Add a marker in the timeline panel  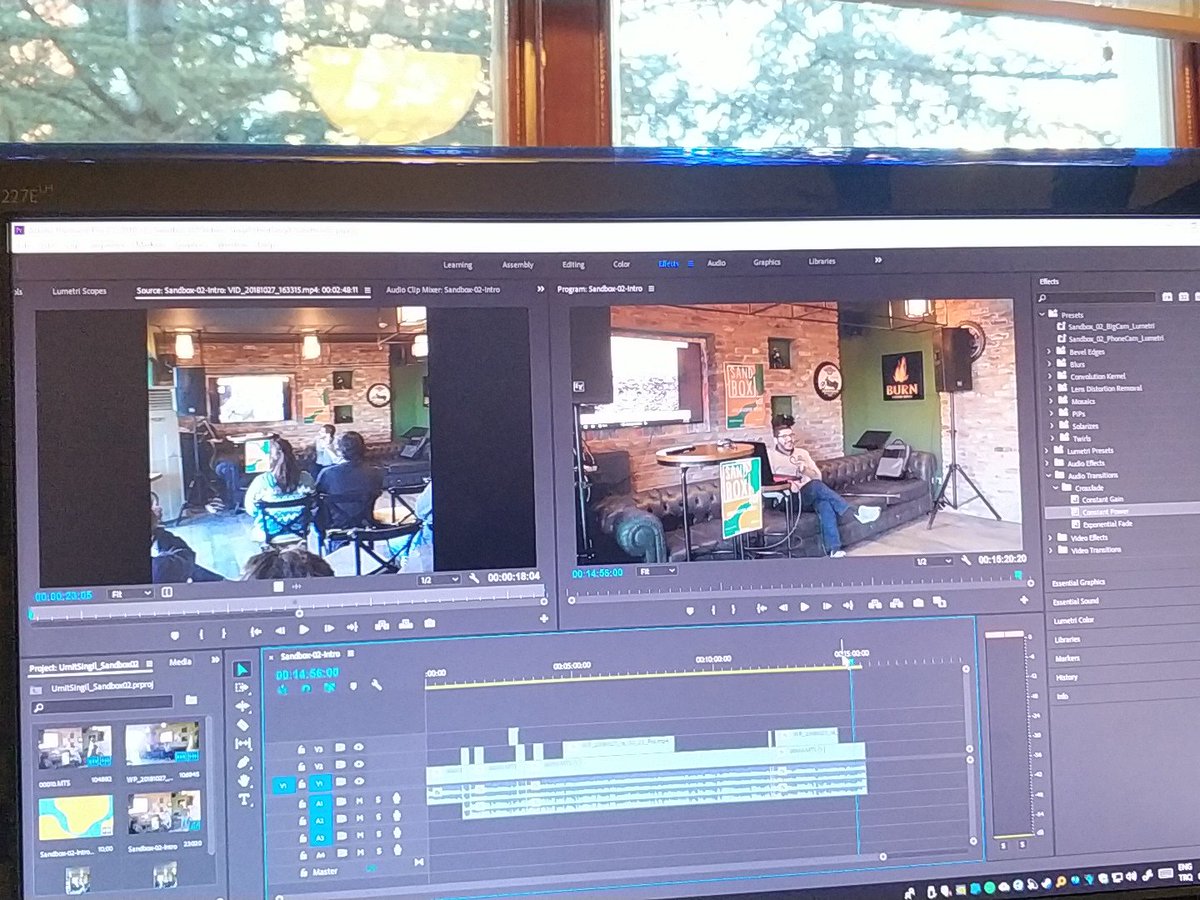tap(352, 686)
